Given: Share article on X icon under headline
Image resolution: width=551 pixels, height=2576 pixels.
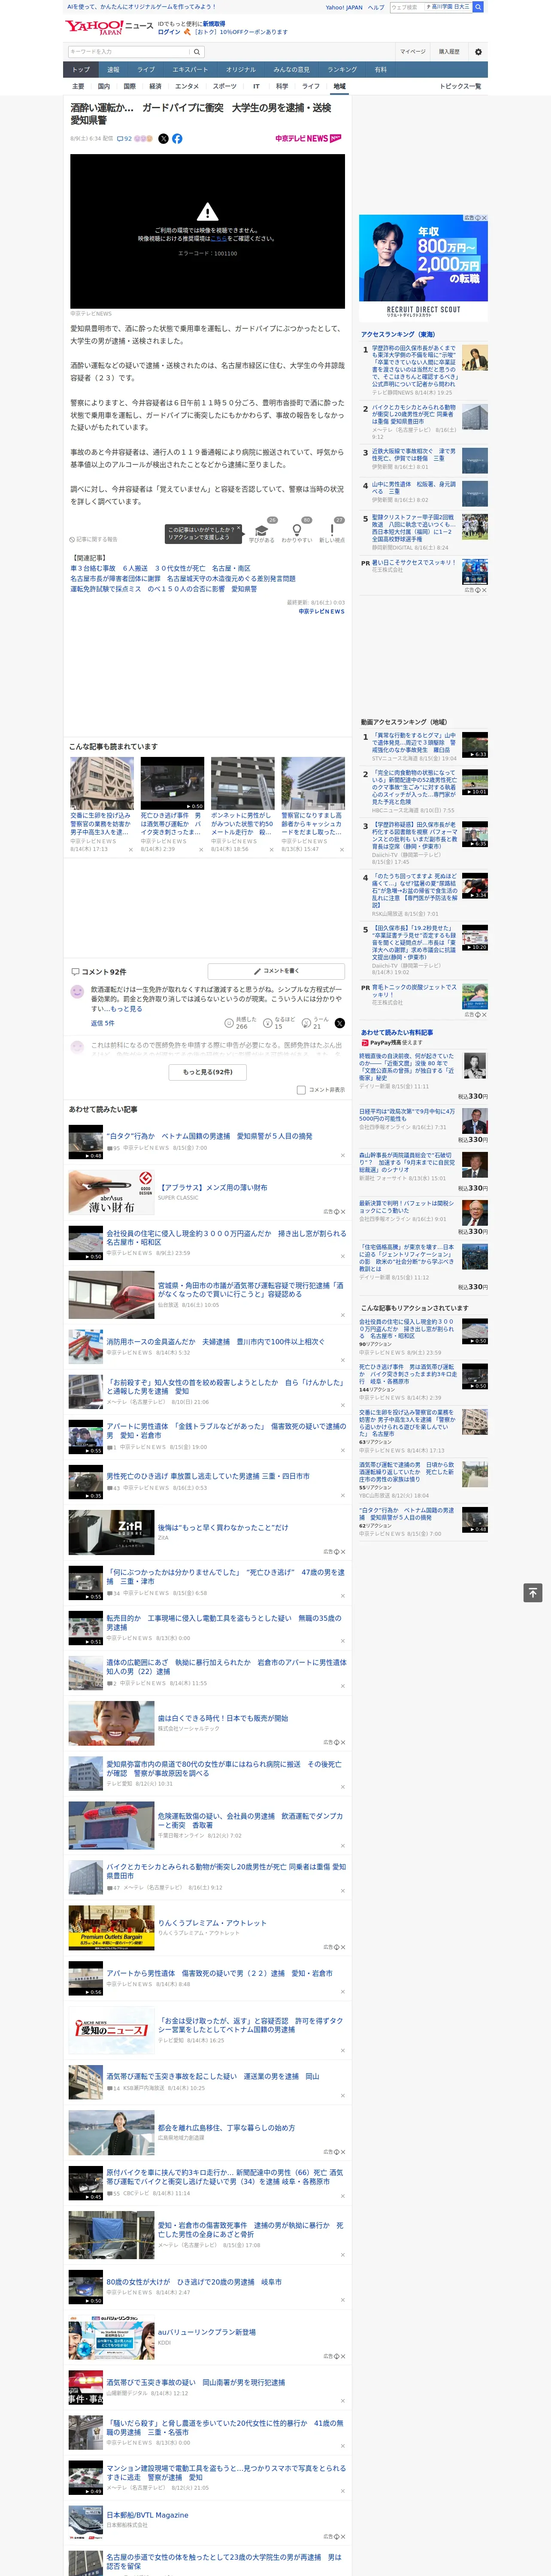Looking at the screenshot, I should point(163,139).
